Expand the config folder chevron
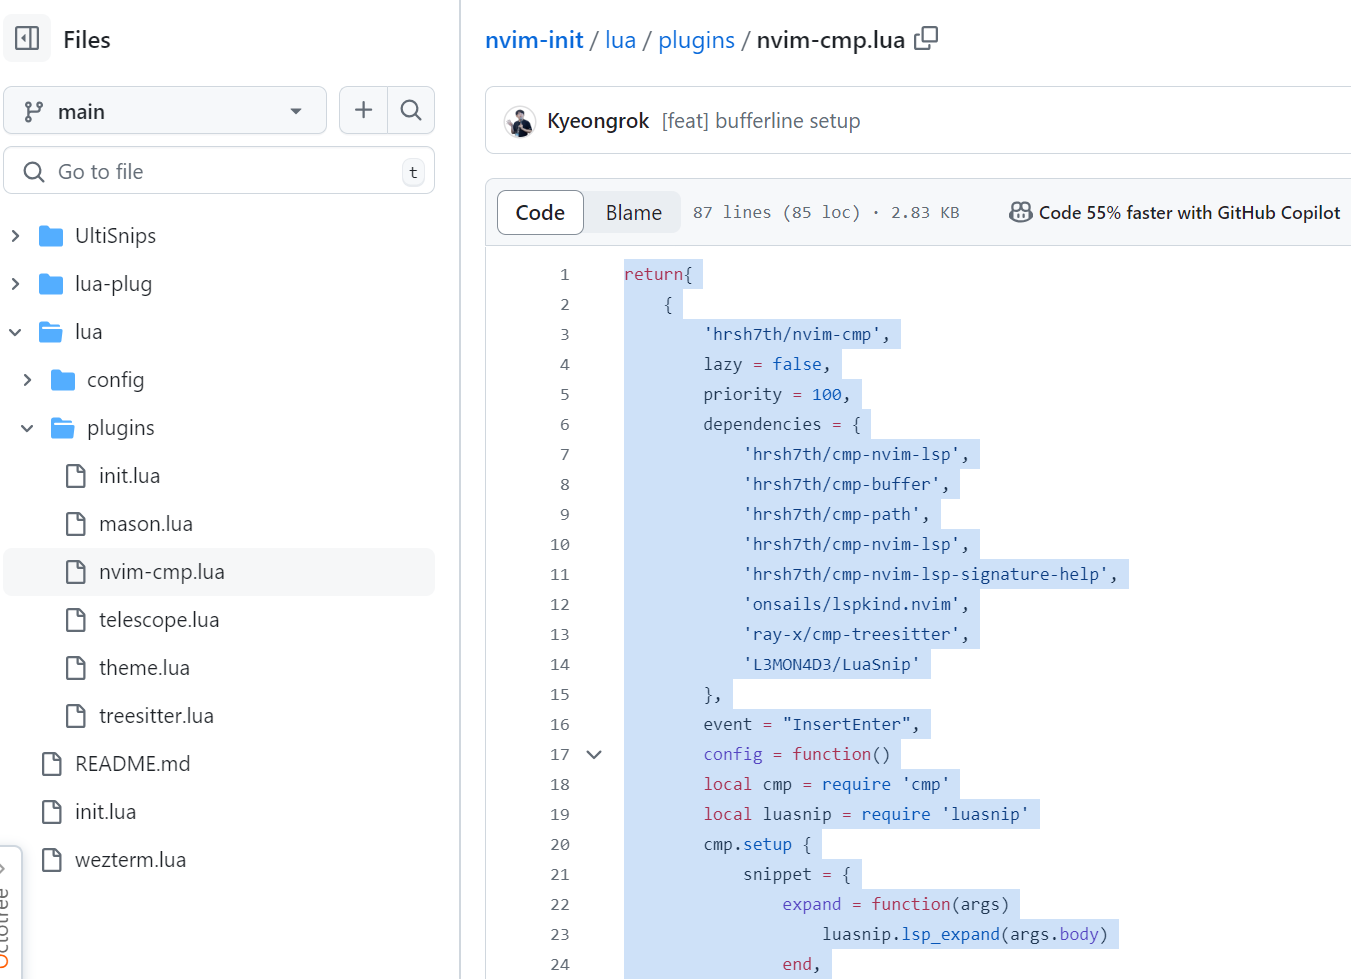 [27, 380]
